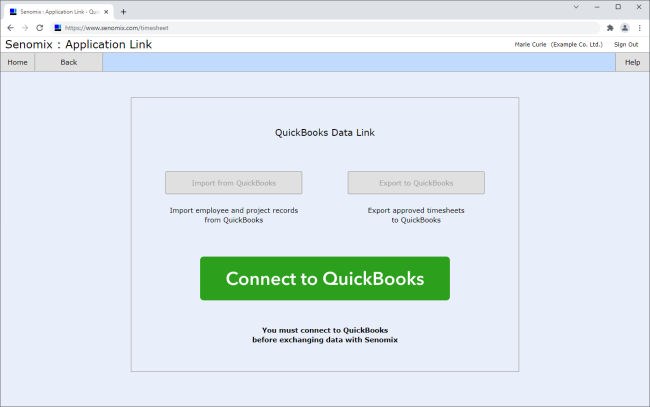The width and height of the screenshot is (650, 407).
Task: Maximize the browser window
Action: click(618, 7)
